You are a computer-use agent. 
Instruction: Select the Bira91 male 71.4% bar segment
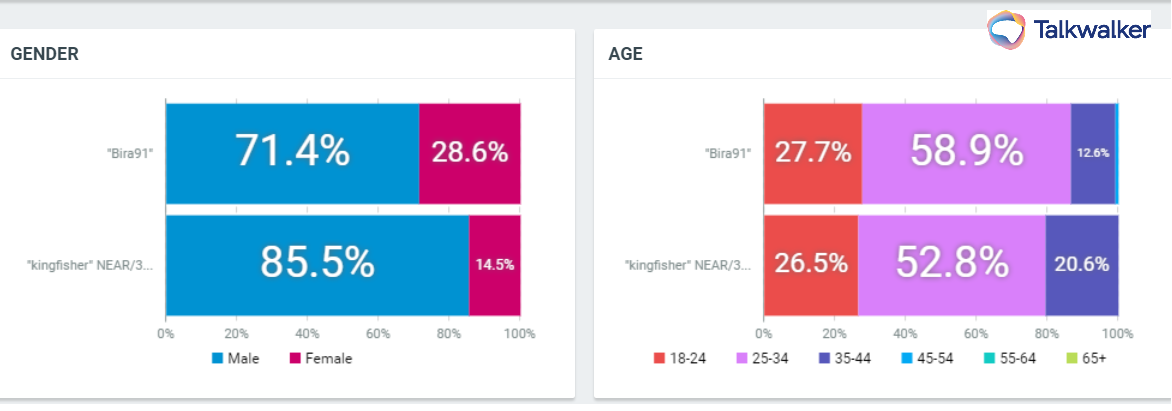292,152
